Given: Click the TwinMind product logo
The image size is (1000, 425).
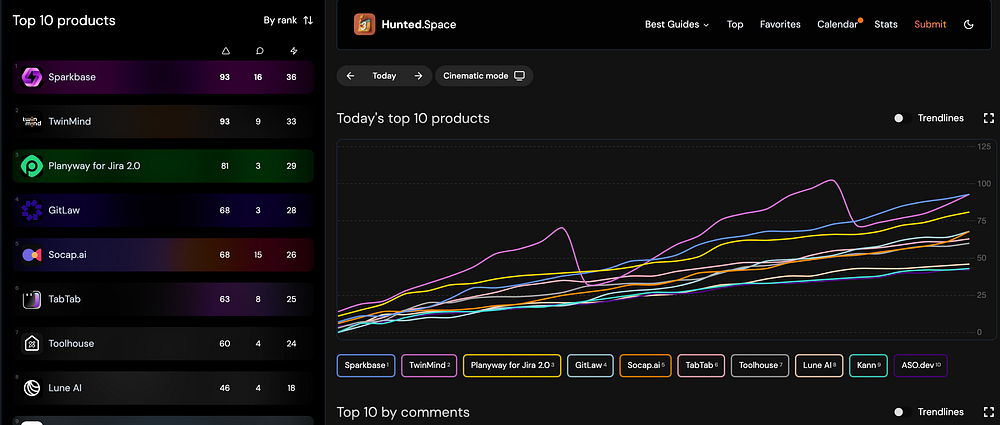Looking at the screenshot, I should [31, 121].
